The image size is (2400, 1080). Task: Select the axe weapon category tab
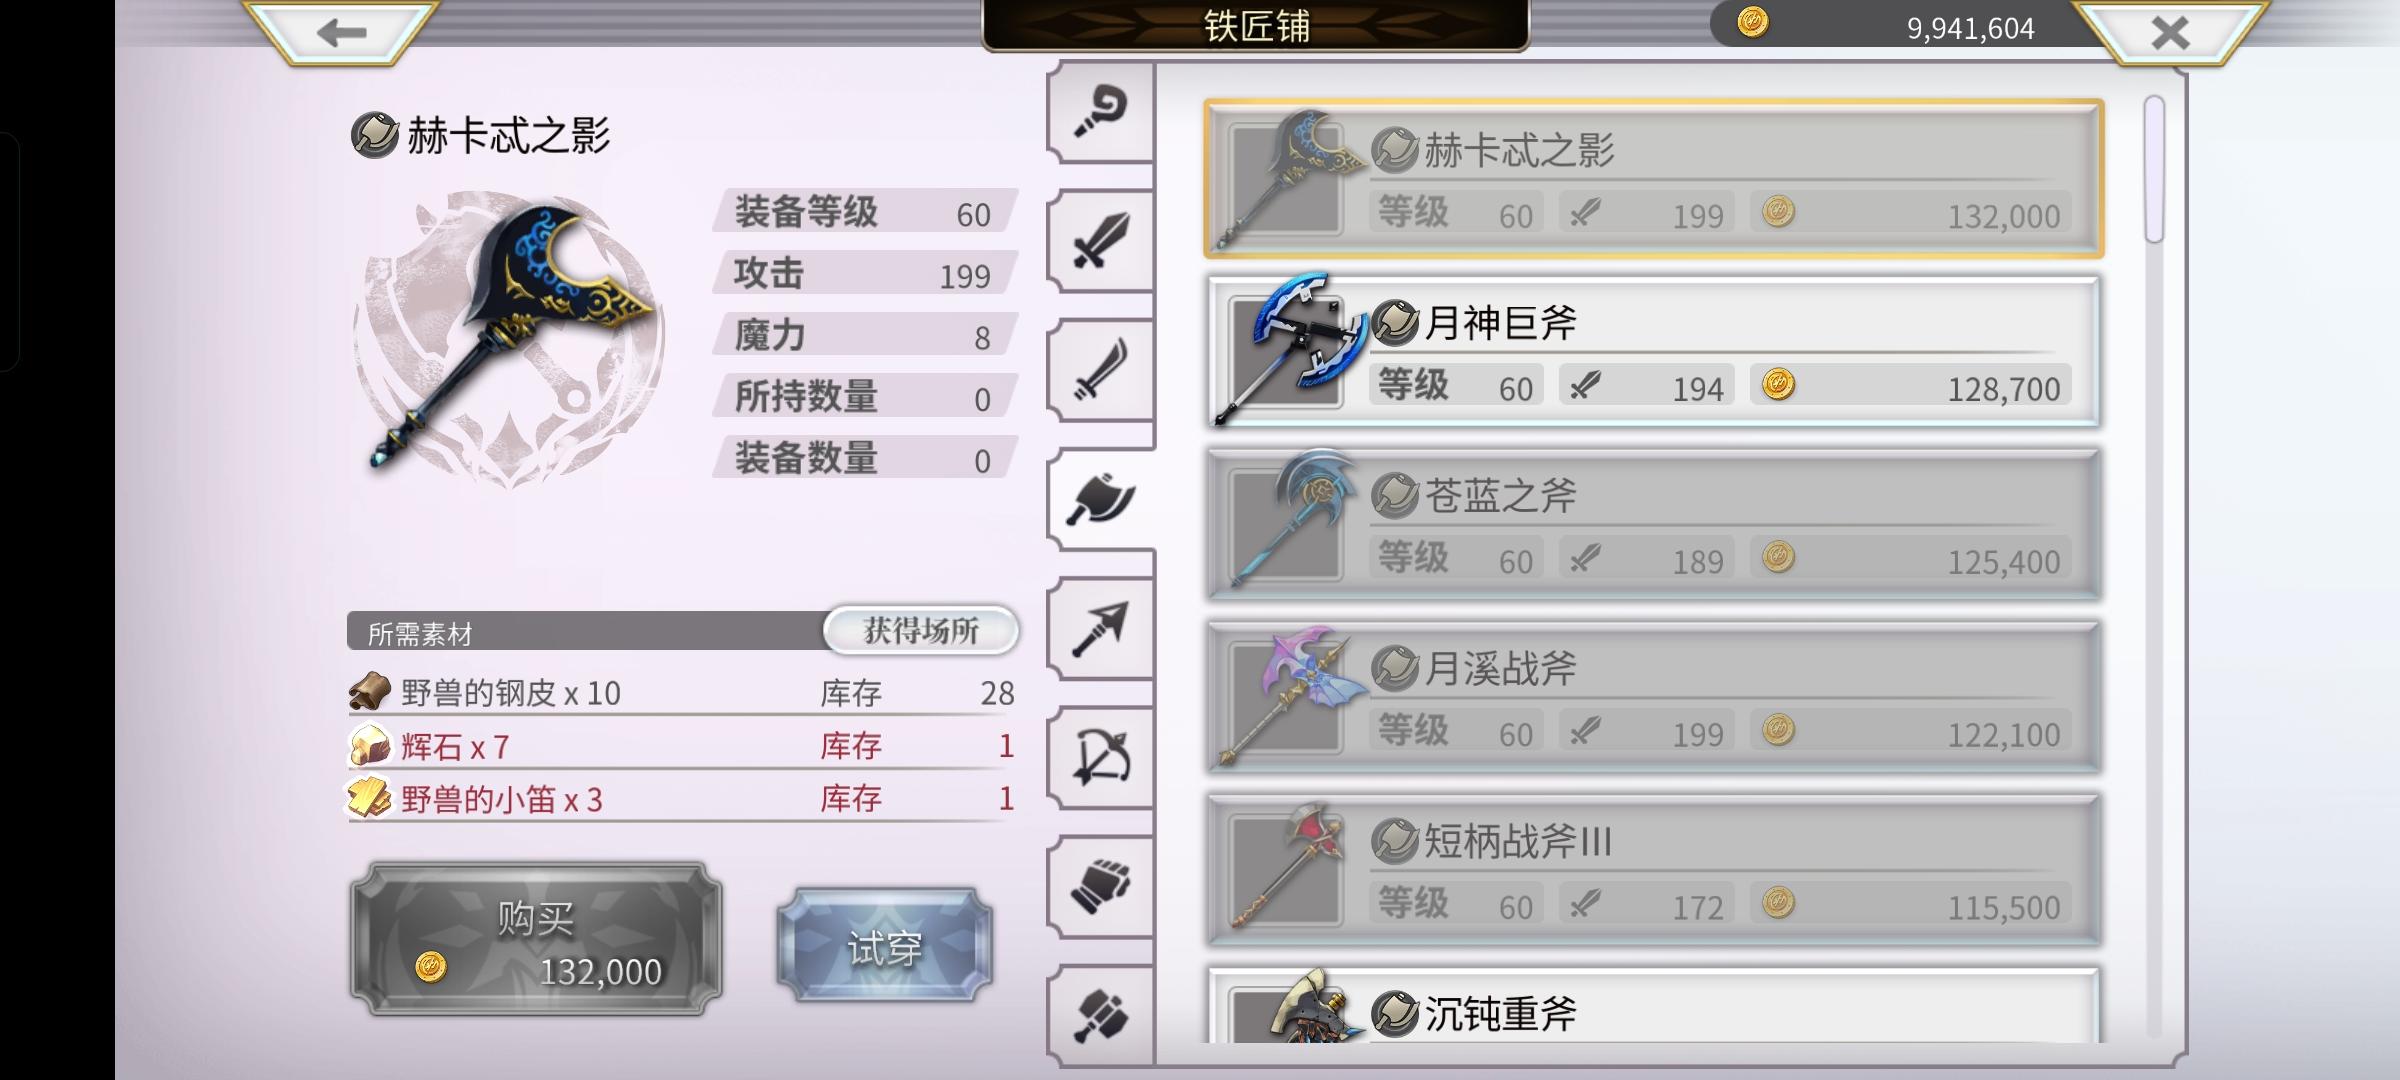pyautogui.click(x=1100, y=499)
